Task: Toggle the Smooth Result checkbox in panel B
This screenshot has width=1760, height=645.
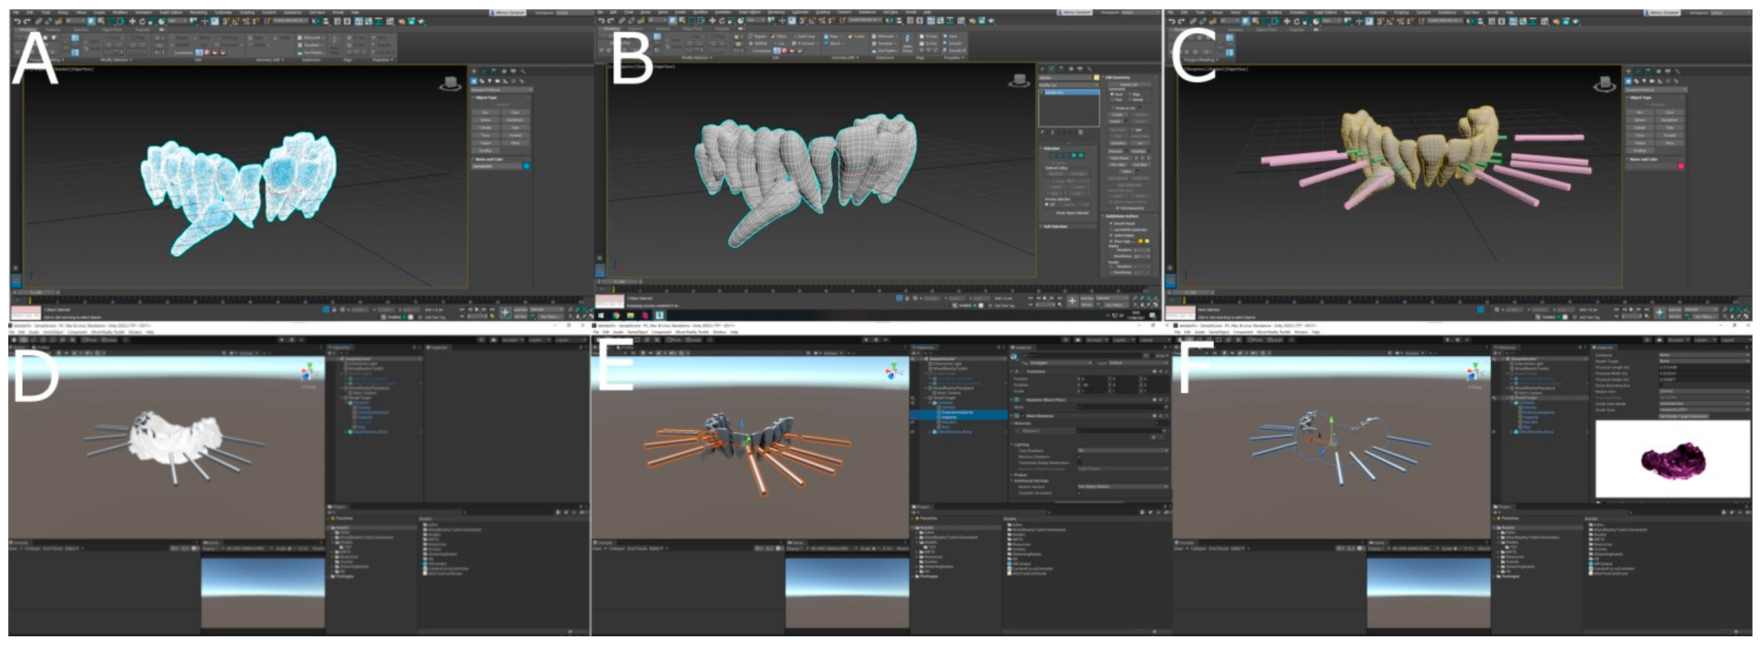Action: (1110, 223)
